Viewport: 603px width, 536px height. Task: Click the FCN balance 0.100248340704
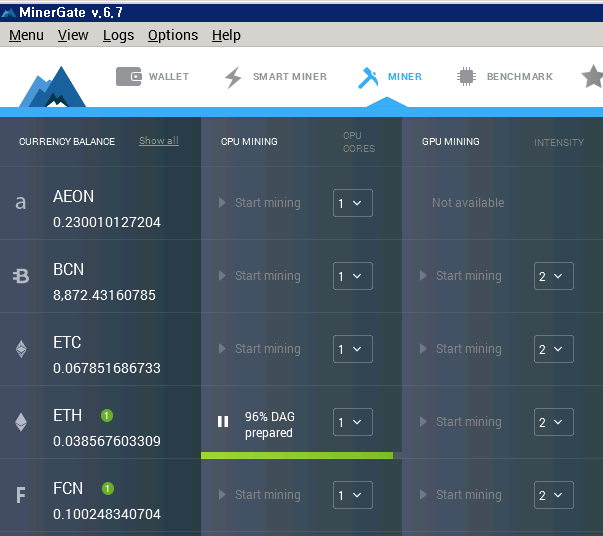tap(107, 514)
